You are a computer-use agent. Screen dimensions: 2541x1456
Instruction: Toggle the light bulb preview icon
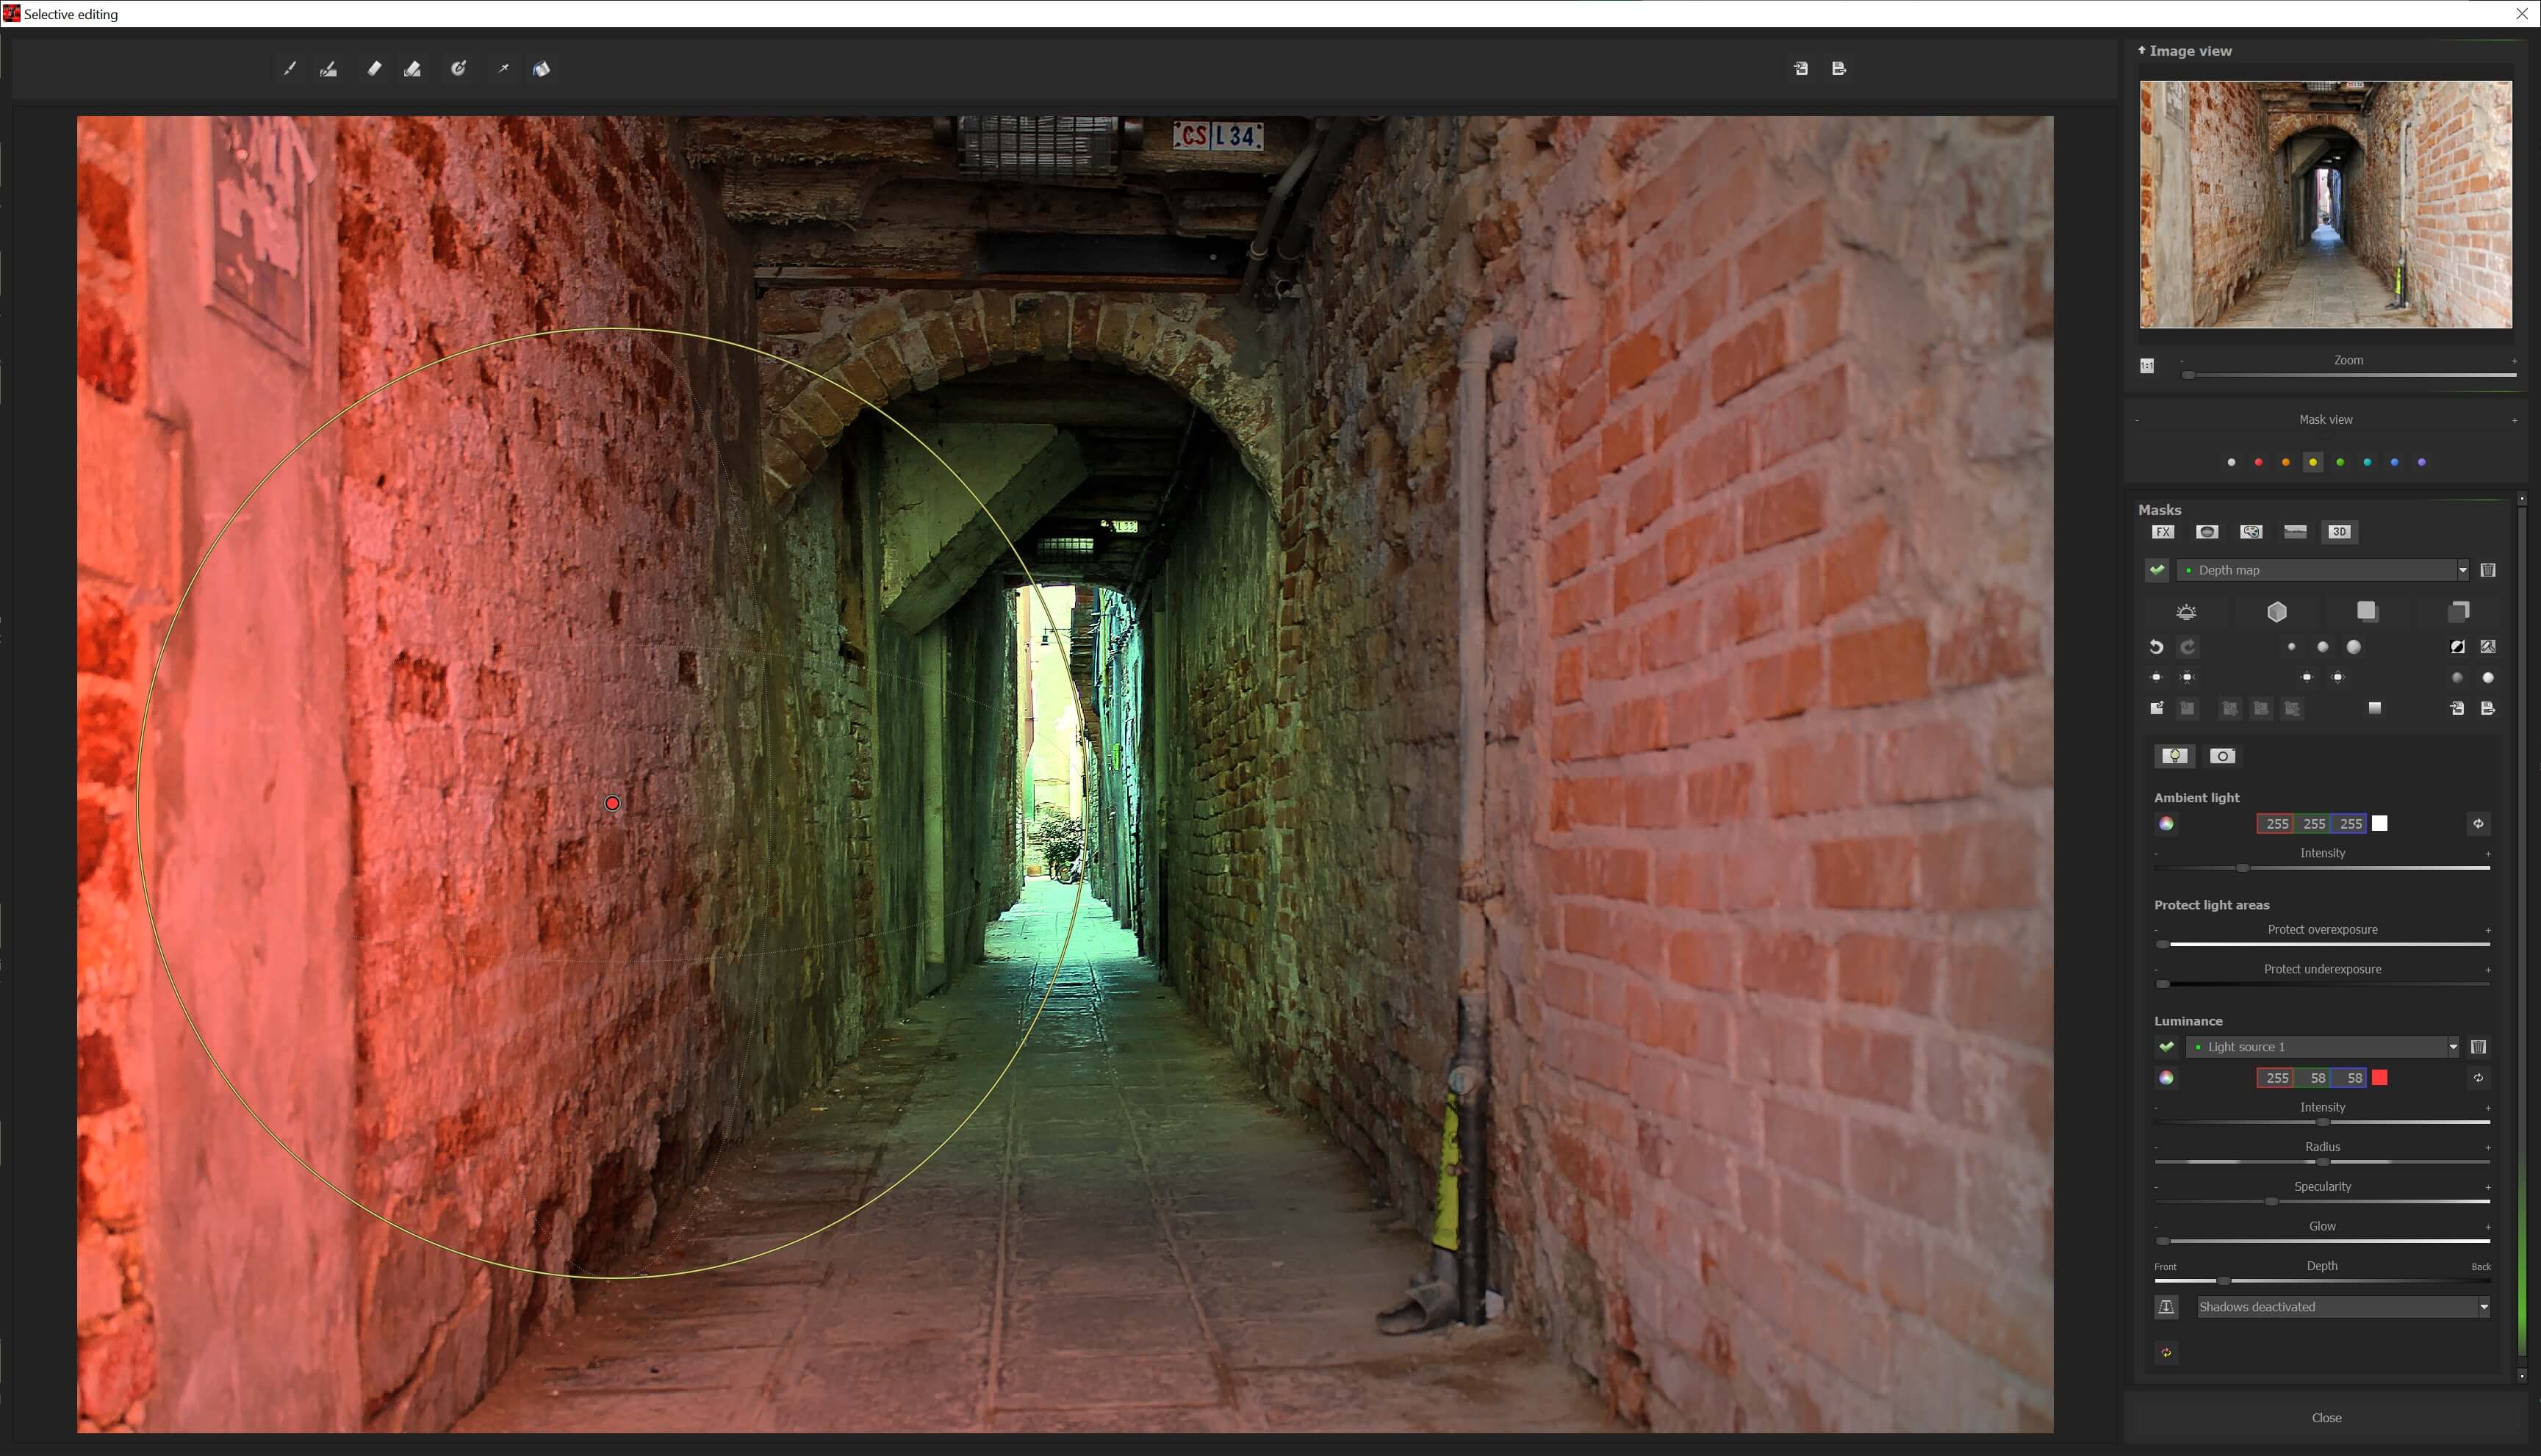coord(2175,756)
